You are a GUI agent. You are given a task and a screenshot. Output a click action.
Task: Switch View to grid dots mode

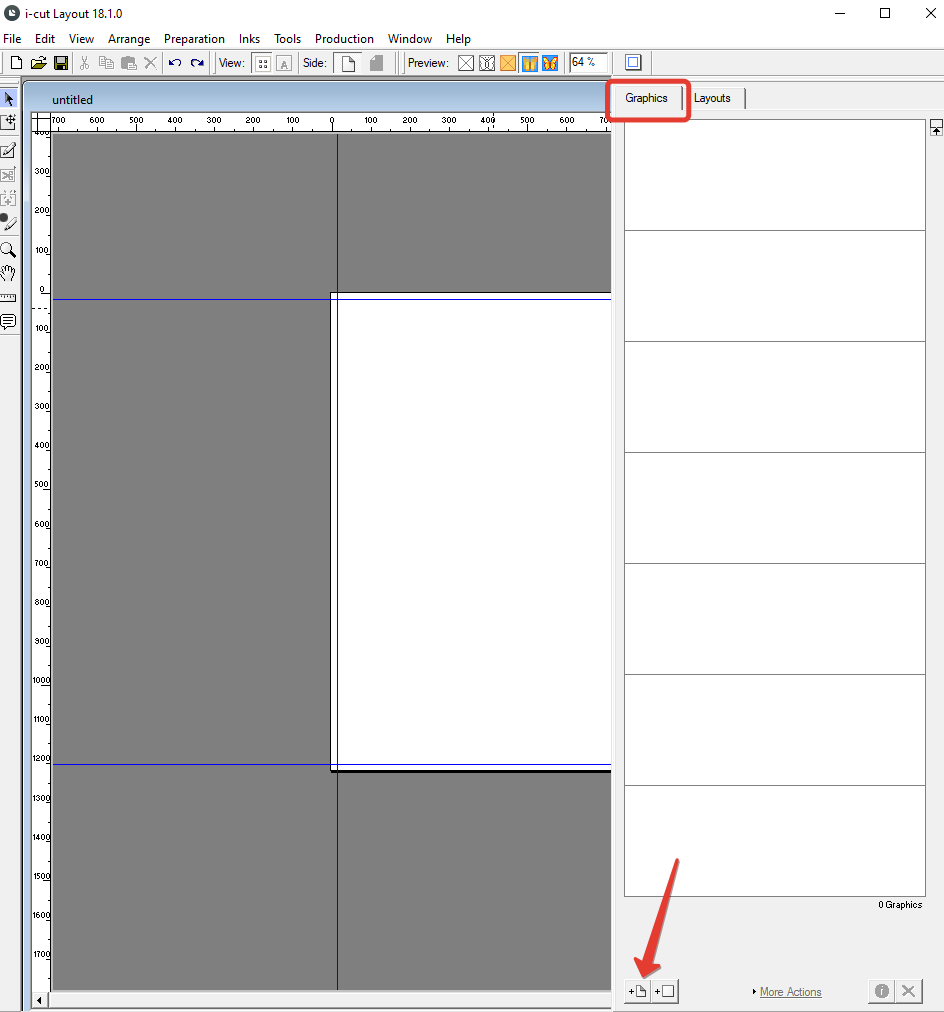pyautogui.click(x=263, y=63)
